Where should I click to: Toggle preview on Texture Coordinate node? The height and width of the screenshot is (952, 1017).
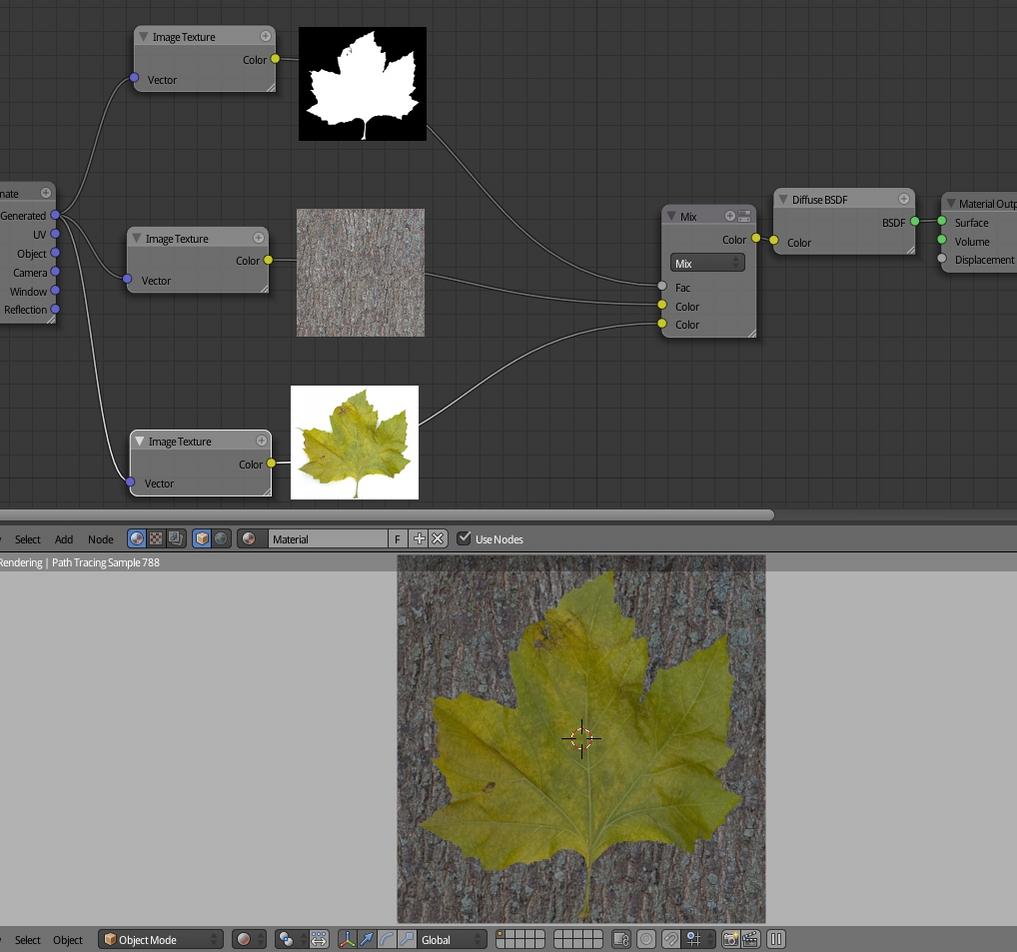click(45, 193)
